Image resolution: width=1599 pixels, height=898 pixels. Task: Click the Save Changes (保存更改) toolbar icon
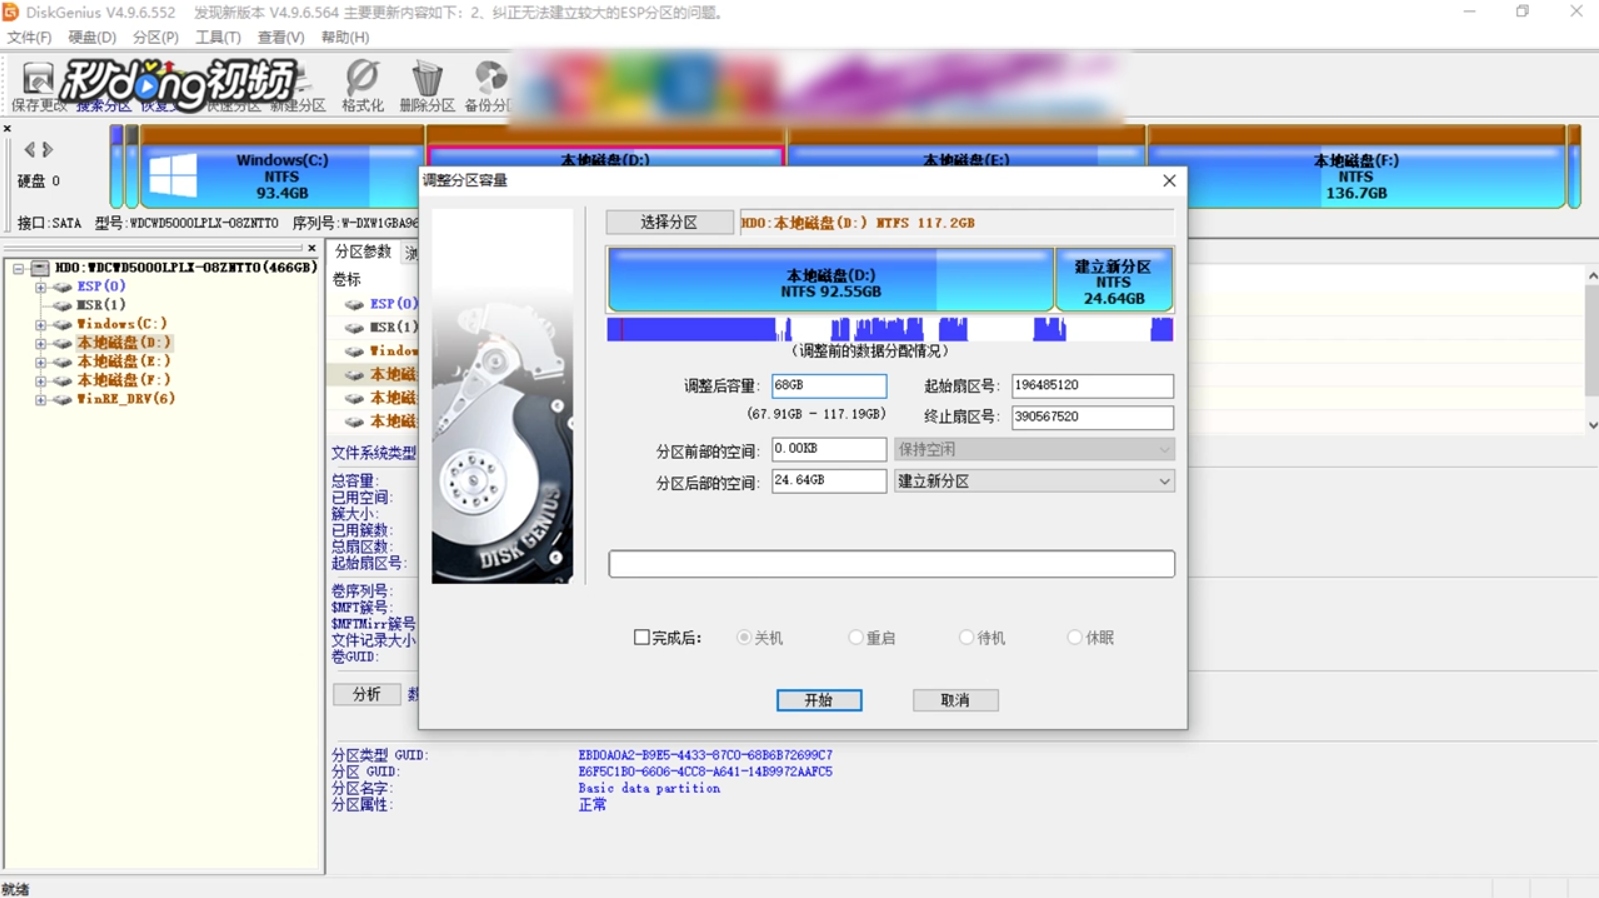click(38, 85)
